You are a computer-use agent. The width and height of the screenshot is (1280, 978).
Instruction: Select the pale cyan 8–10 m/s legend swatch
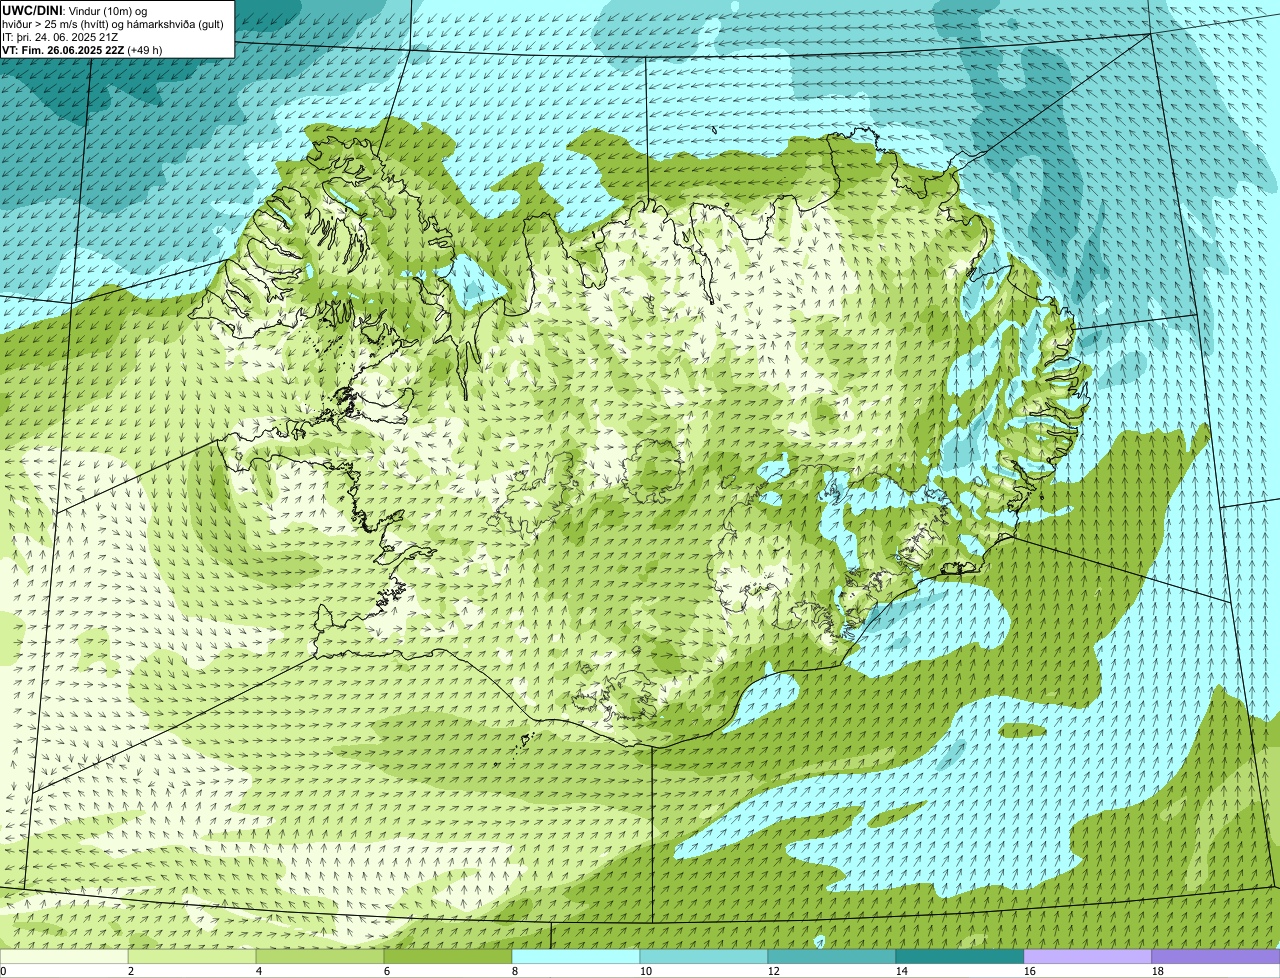point(576,956)
